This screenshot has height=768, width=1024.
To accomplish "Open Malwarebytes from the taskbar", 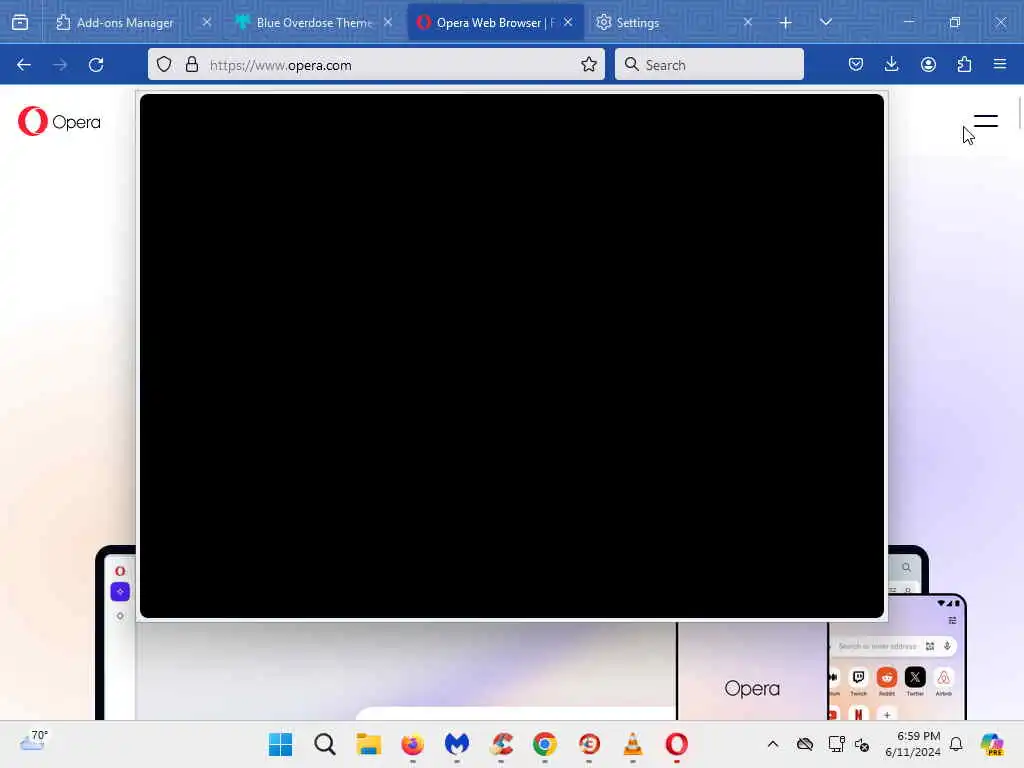I will click(x=456, y=744).
